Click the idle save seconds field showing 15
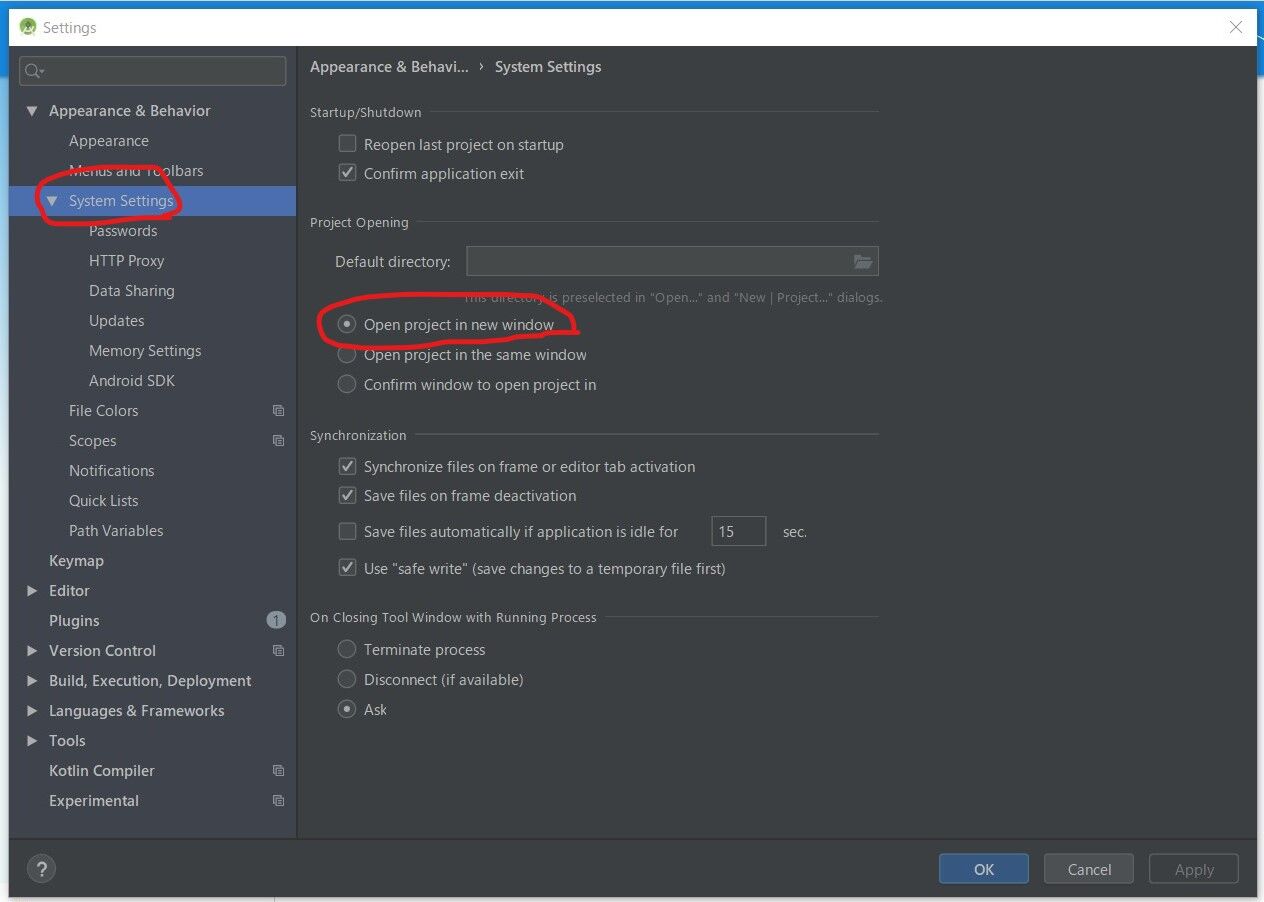Image resolution: width=1264 pixels, height=902 pixels. click(x=737, y=531)
